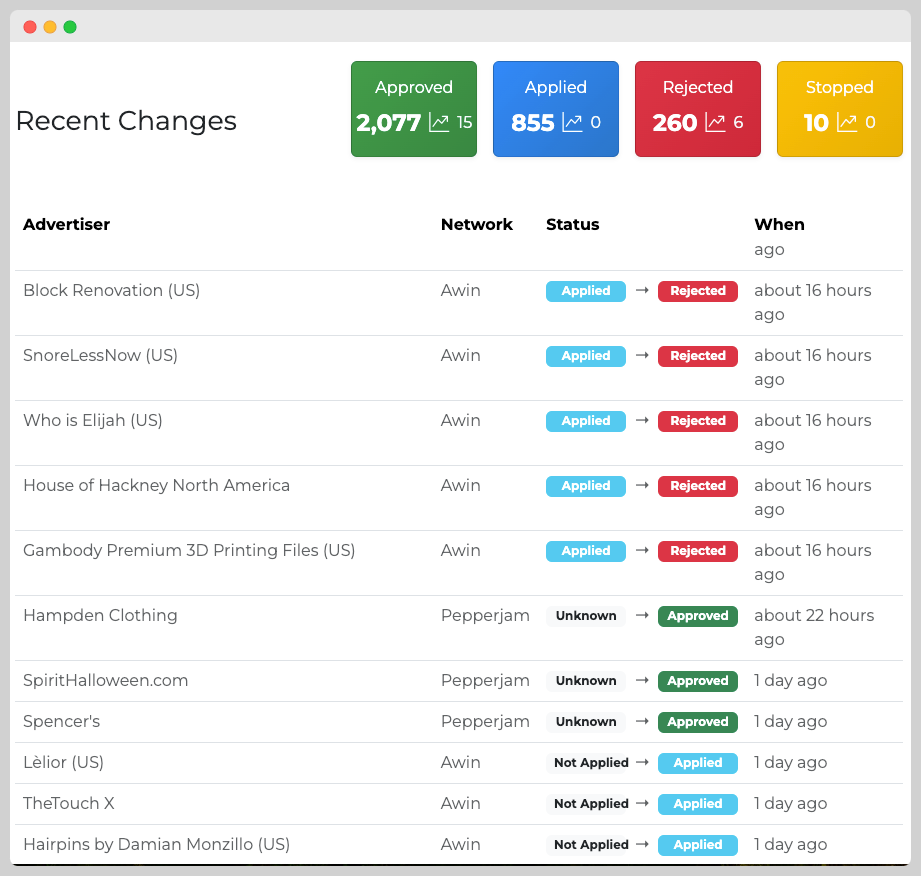Image resolution: width=921 pixels, height=876 pixels.
Task: Click Awin network in Block Renovation row
Action: click(460, 290)
